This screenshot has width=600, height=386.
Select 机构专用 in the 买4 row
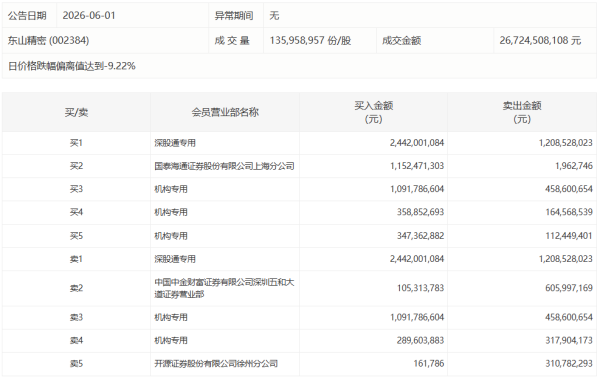pos(171,212)
